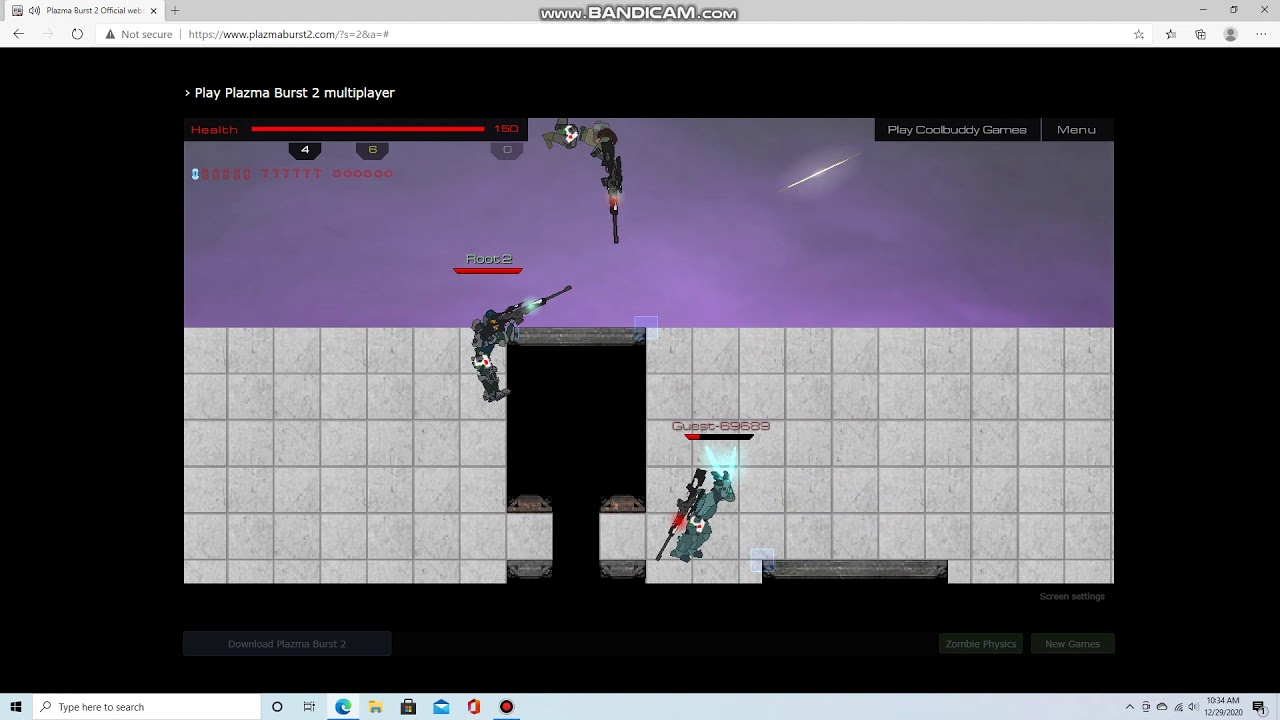Viewport: 1280px width, 720px height.
Task: Select weapon slot 6
Action: coord(372,150)
